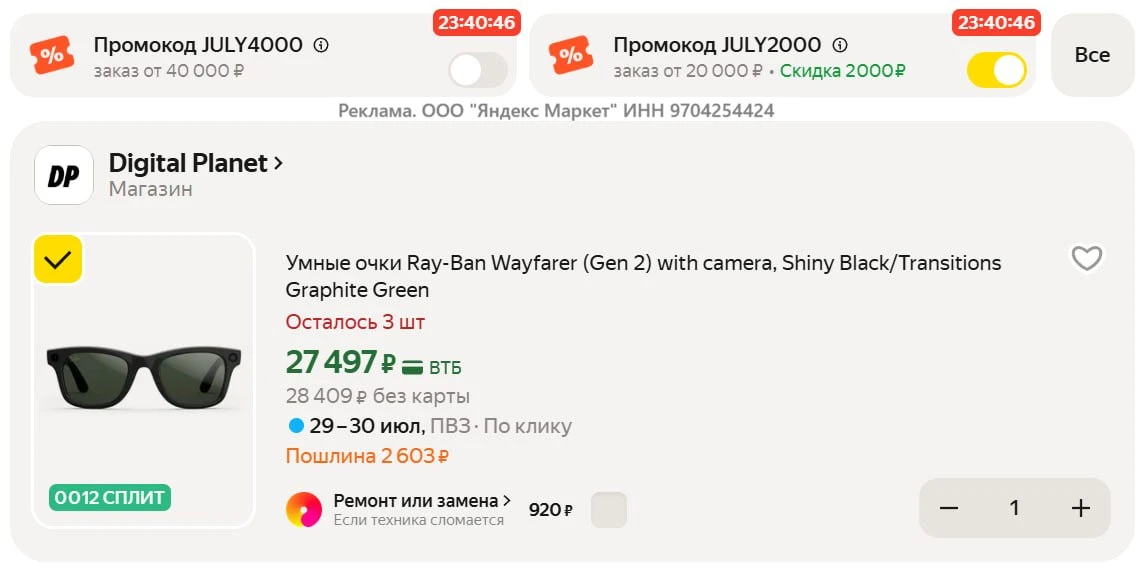Open the Digital Planet store page
Image resolution: width=1143 pixels, height=568 pixels.
pos(195,163)
